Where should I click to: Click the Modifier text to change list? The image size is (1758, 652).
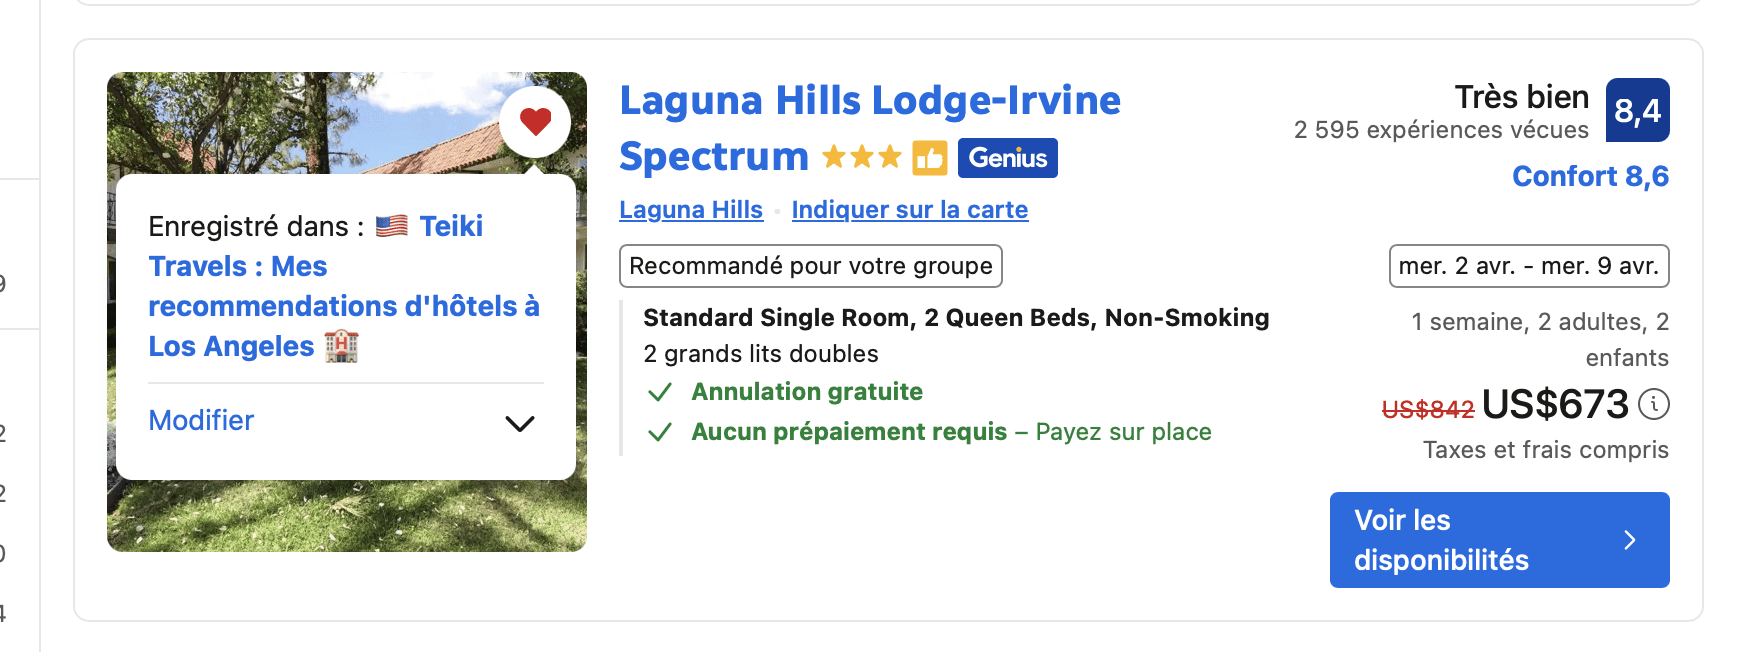click(201, 421)
